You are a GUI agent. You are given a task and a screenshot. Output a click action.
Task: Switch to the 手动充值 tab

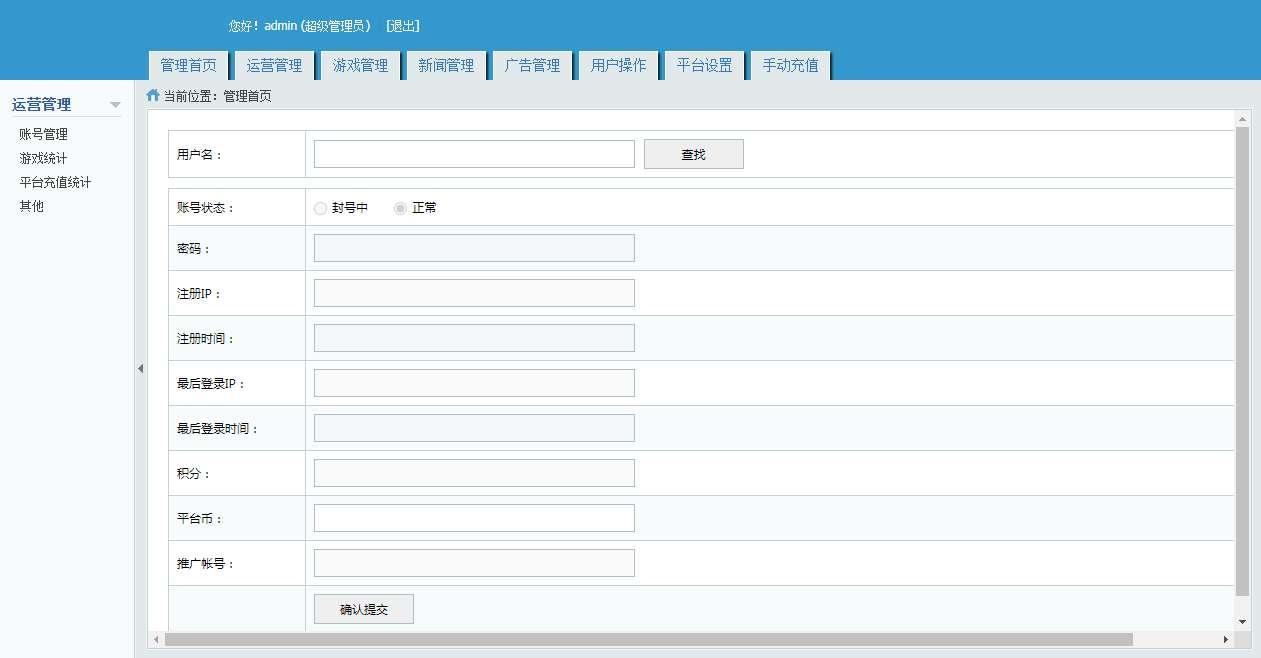[789, 64]
